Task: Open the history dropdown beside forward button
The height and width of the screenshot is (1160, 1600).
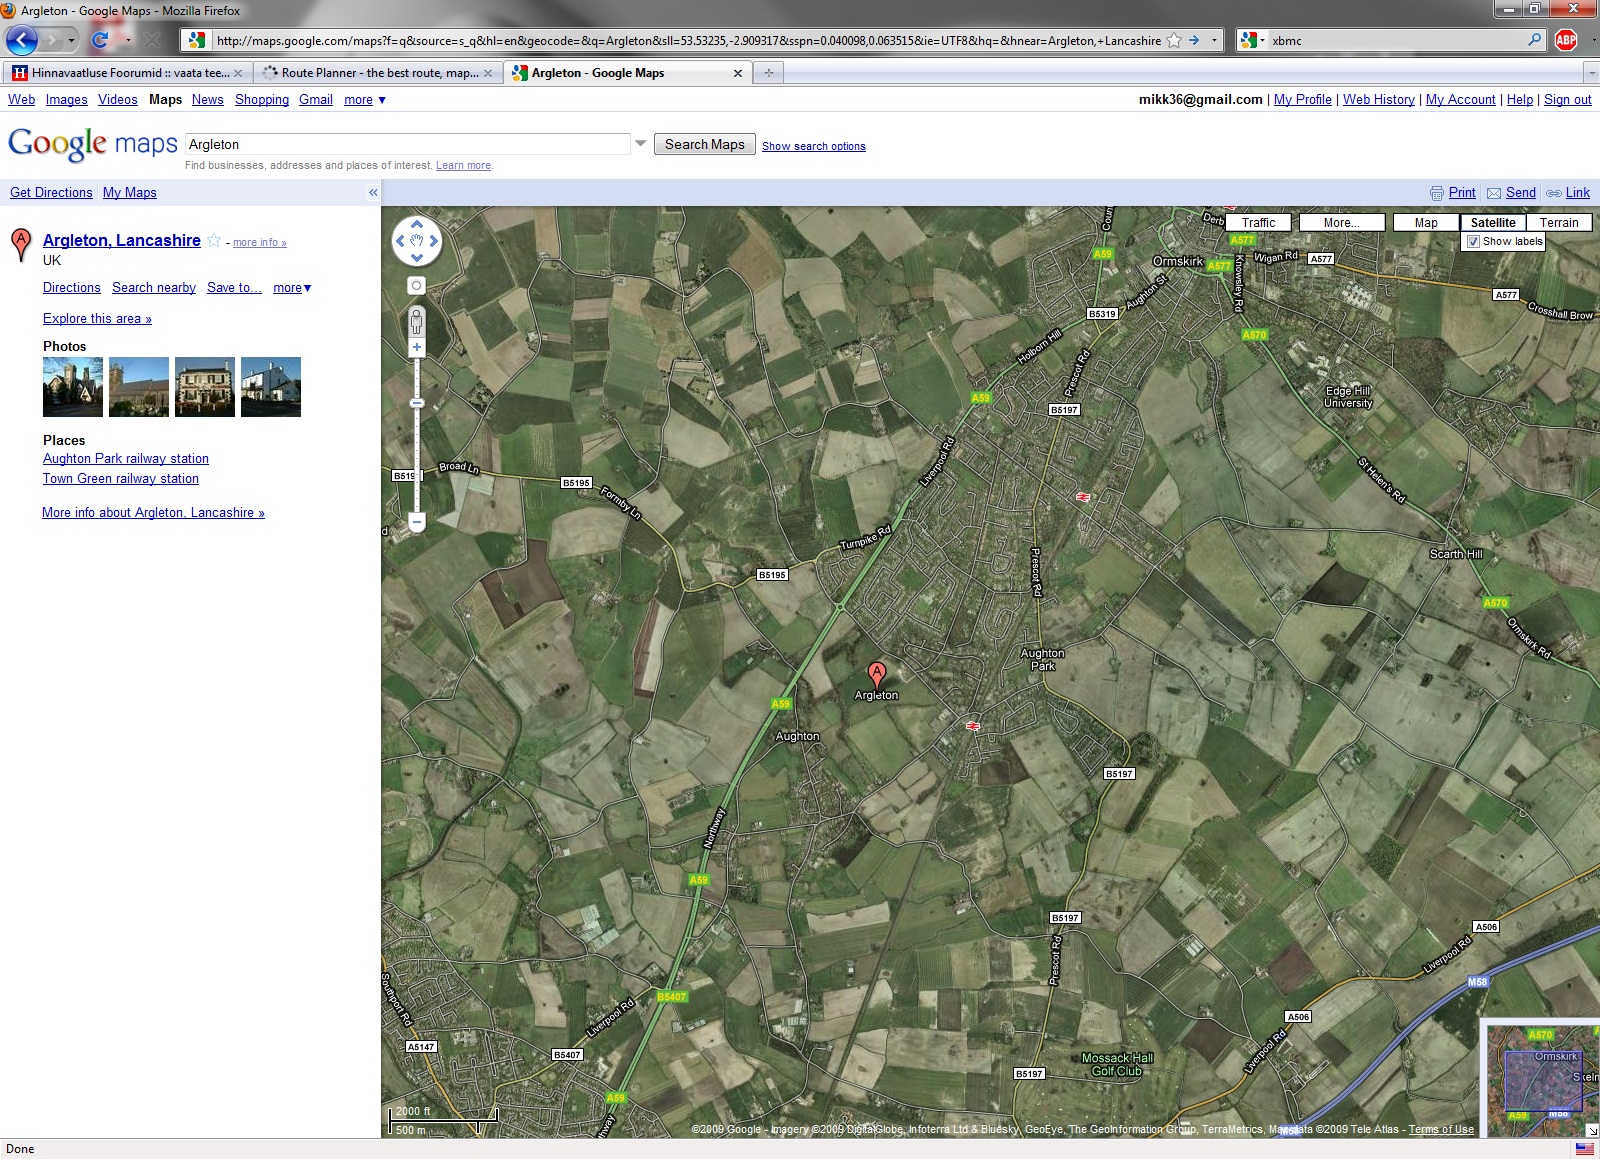Action: coord(71,41)
